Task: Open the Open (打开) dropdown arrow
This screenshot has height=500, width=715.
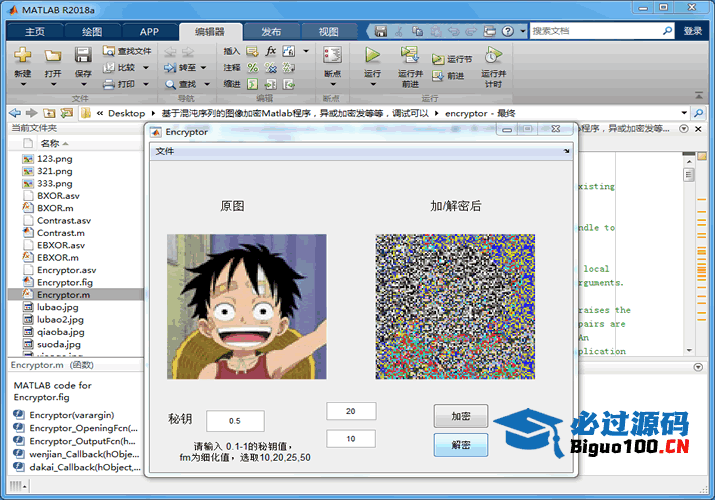Action: (x=53, y=85)
